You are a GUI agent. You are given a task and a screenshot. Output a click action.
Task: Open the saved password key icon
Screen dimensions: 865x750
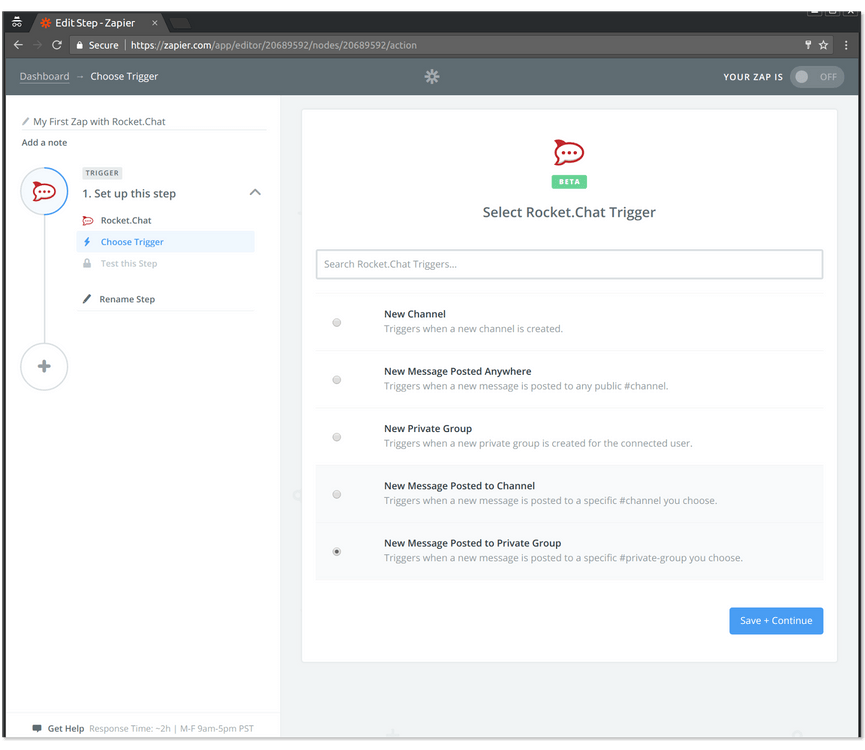(808, 45)
